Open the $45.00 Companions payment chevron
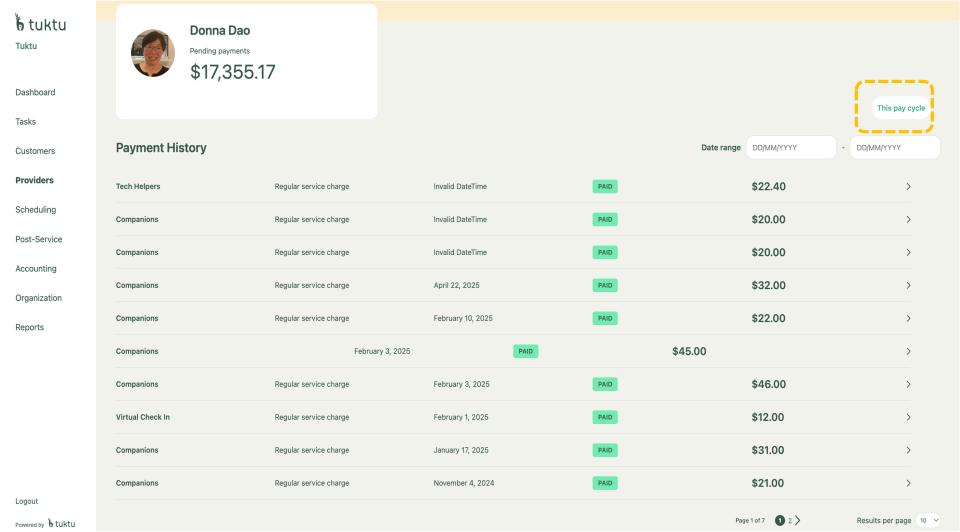Screen dimensions: 960x532 coord(908,351)
